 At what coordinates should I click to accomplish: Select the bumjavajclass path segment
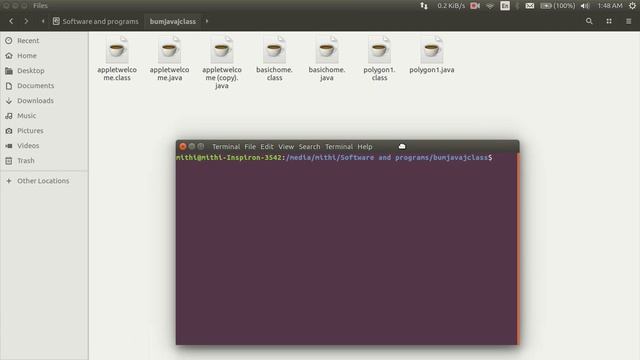click(173, 21)
